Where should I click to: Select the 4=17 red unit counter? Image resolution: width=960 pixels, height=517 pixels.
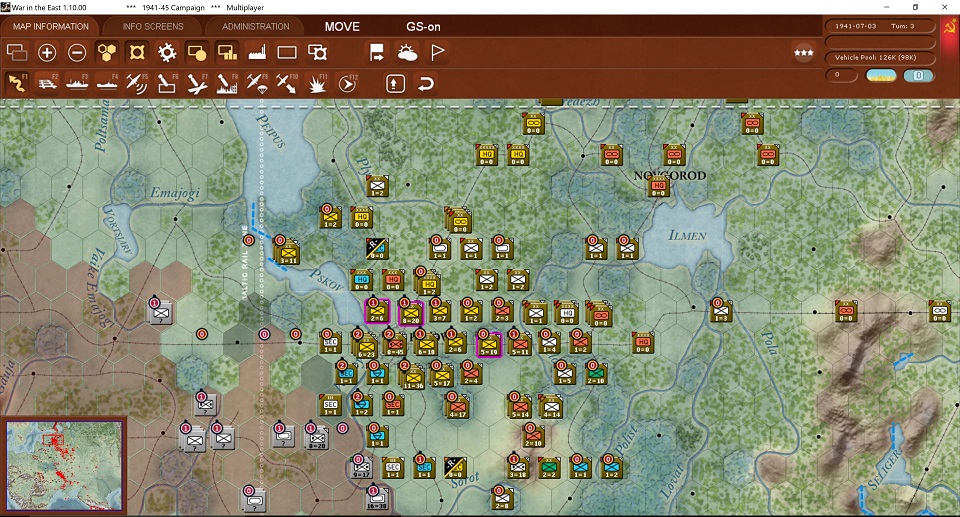click(x=458, y=407)
